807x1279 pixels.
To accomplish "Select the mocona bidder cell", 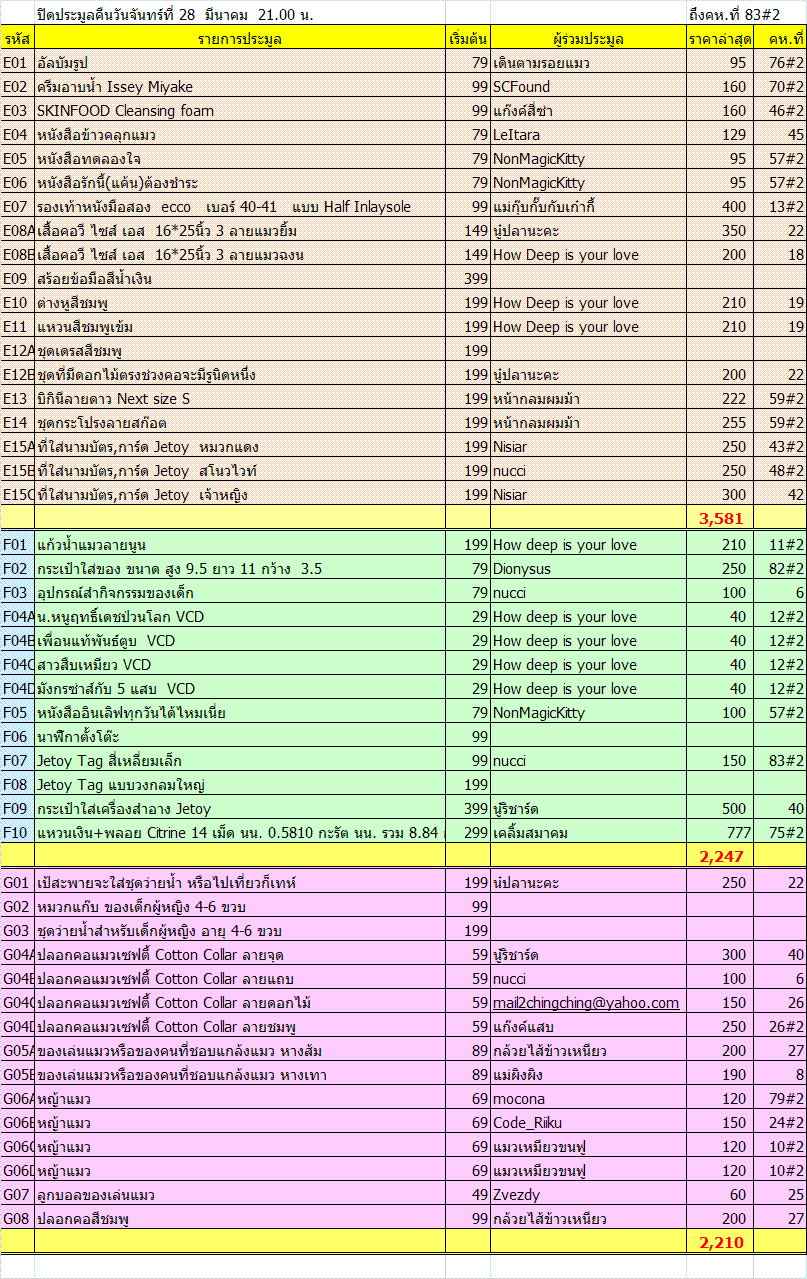I will coord(588,1099).
